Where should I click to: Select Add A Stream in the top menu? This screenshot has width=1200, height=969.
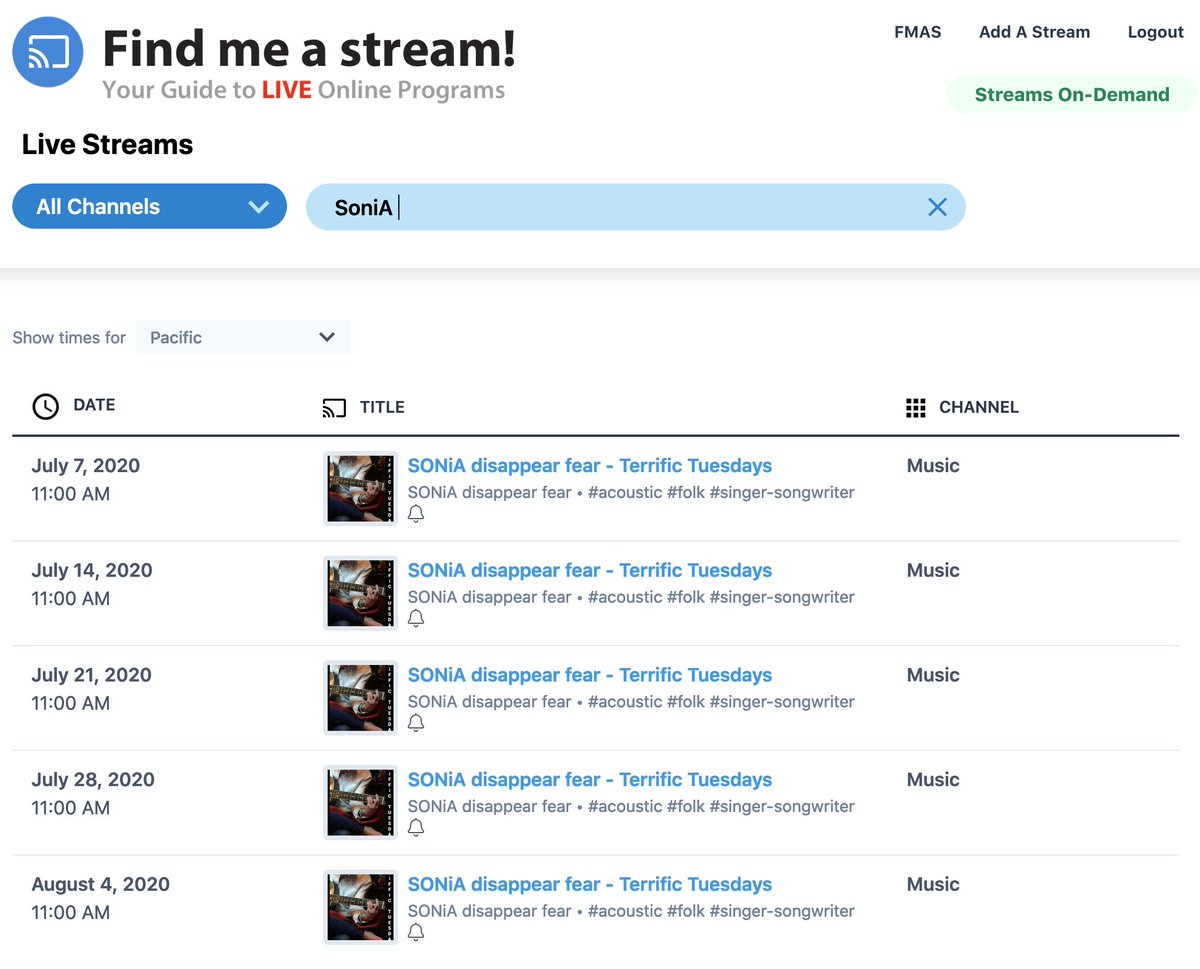point(1034,31)
